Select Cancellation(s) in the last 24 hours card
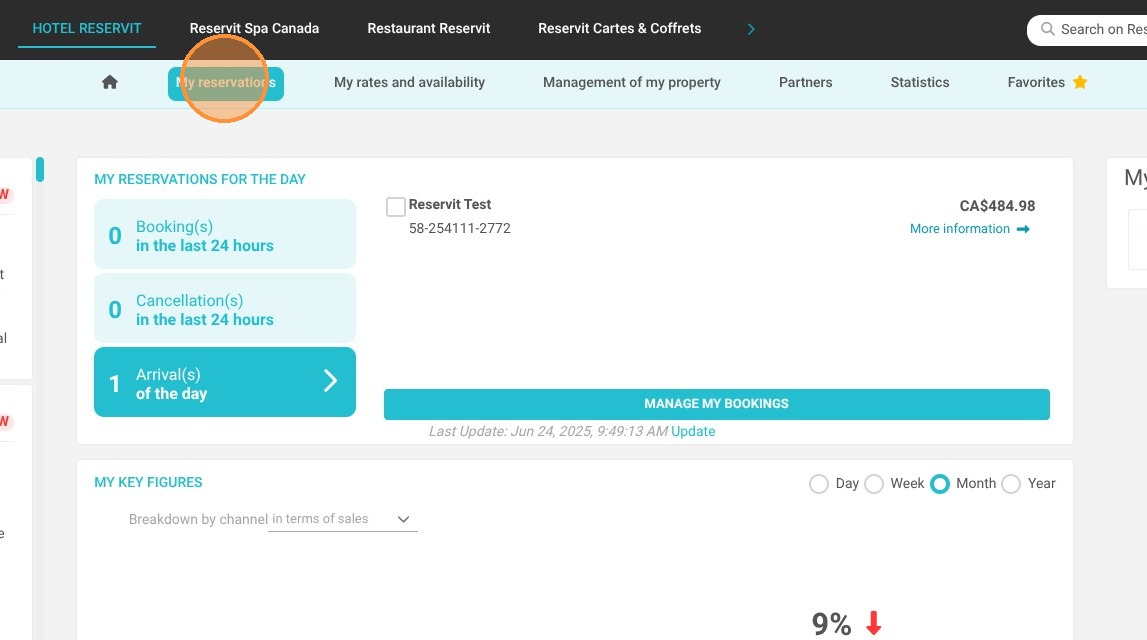 pyautogui.click(x=225, y=309)
